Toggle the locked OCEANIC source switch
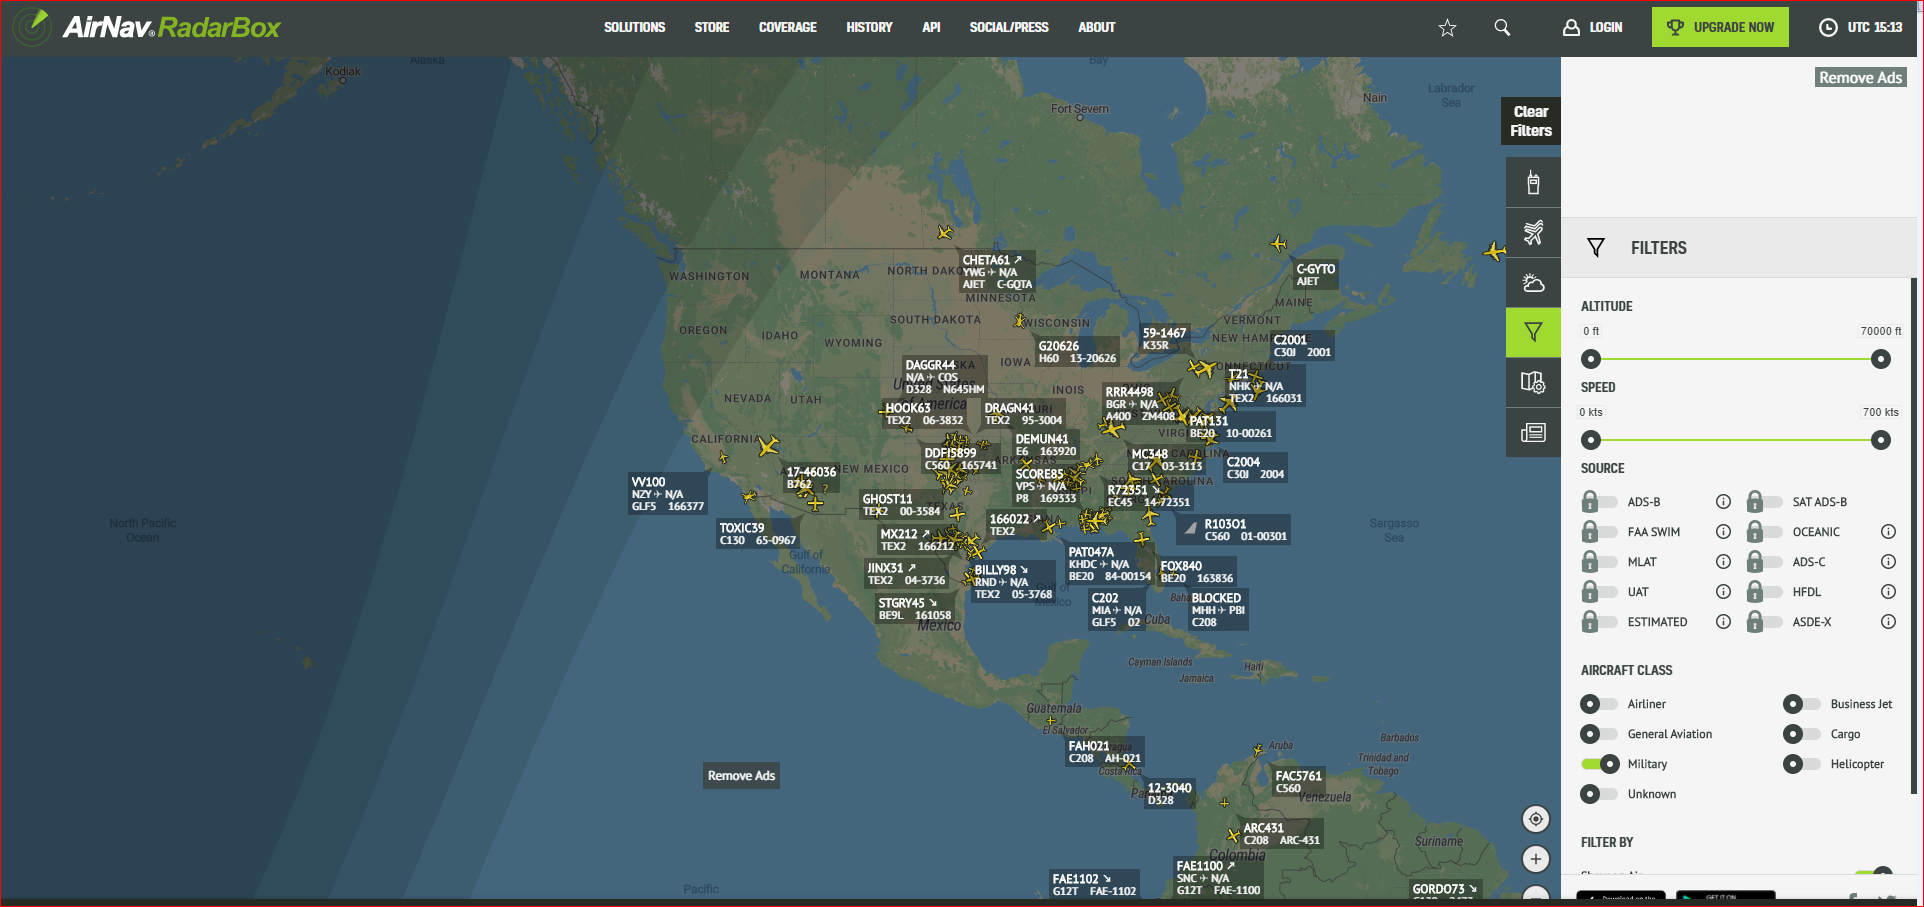1924x907 pixels. tap(1763, 532)
